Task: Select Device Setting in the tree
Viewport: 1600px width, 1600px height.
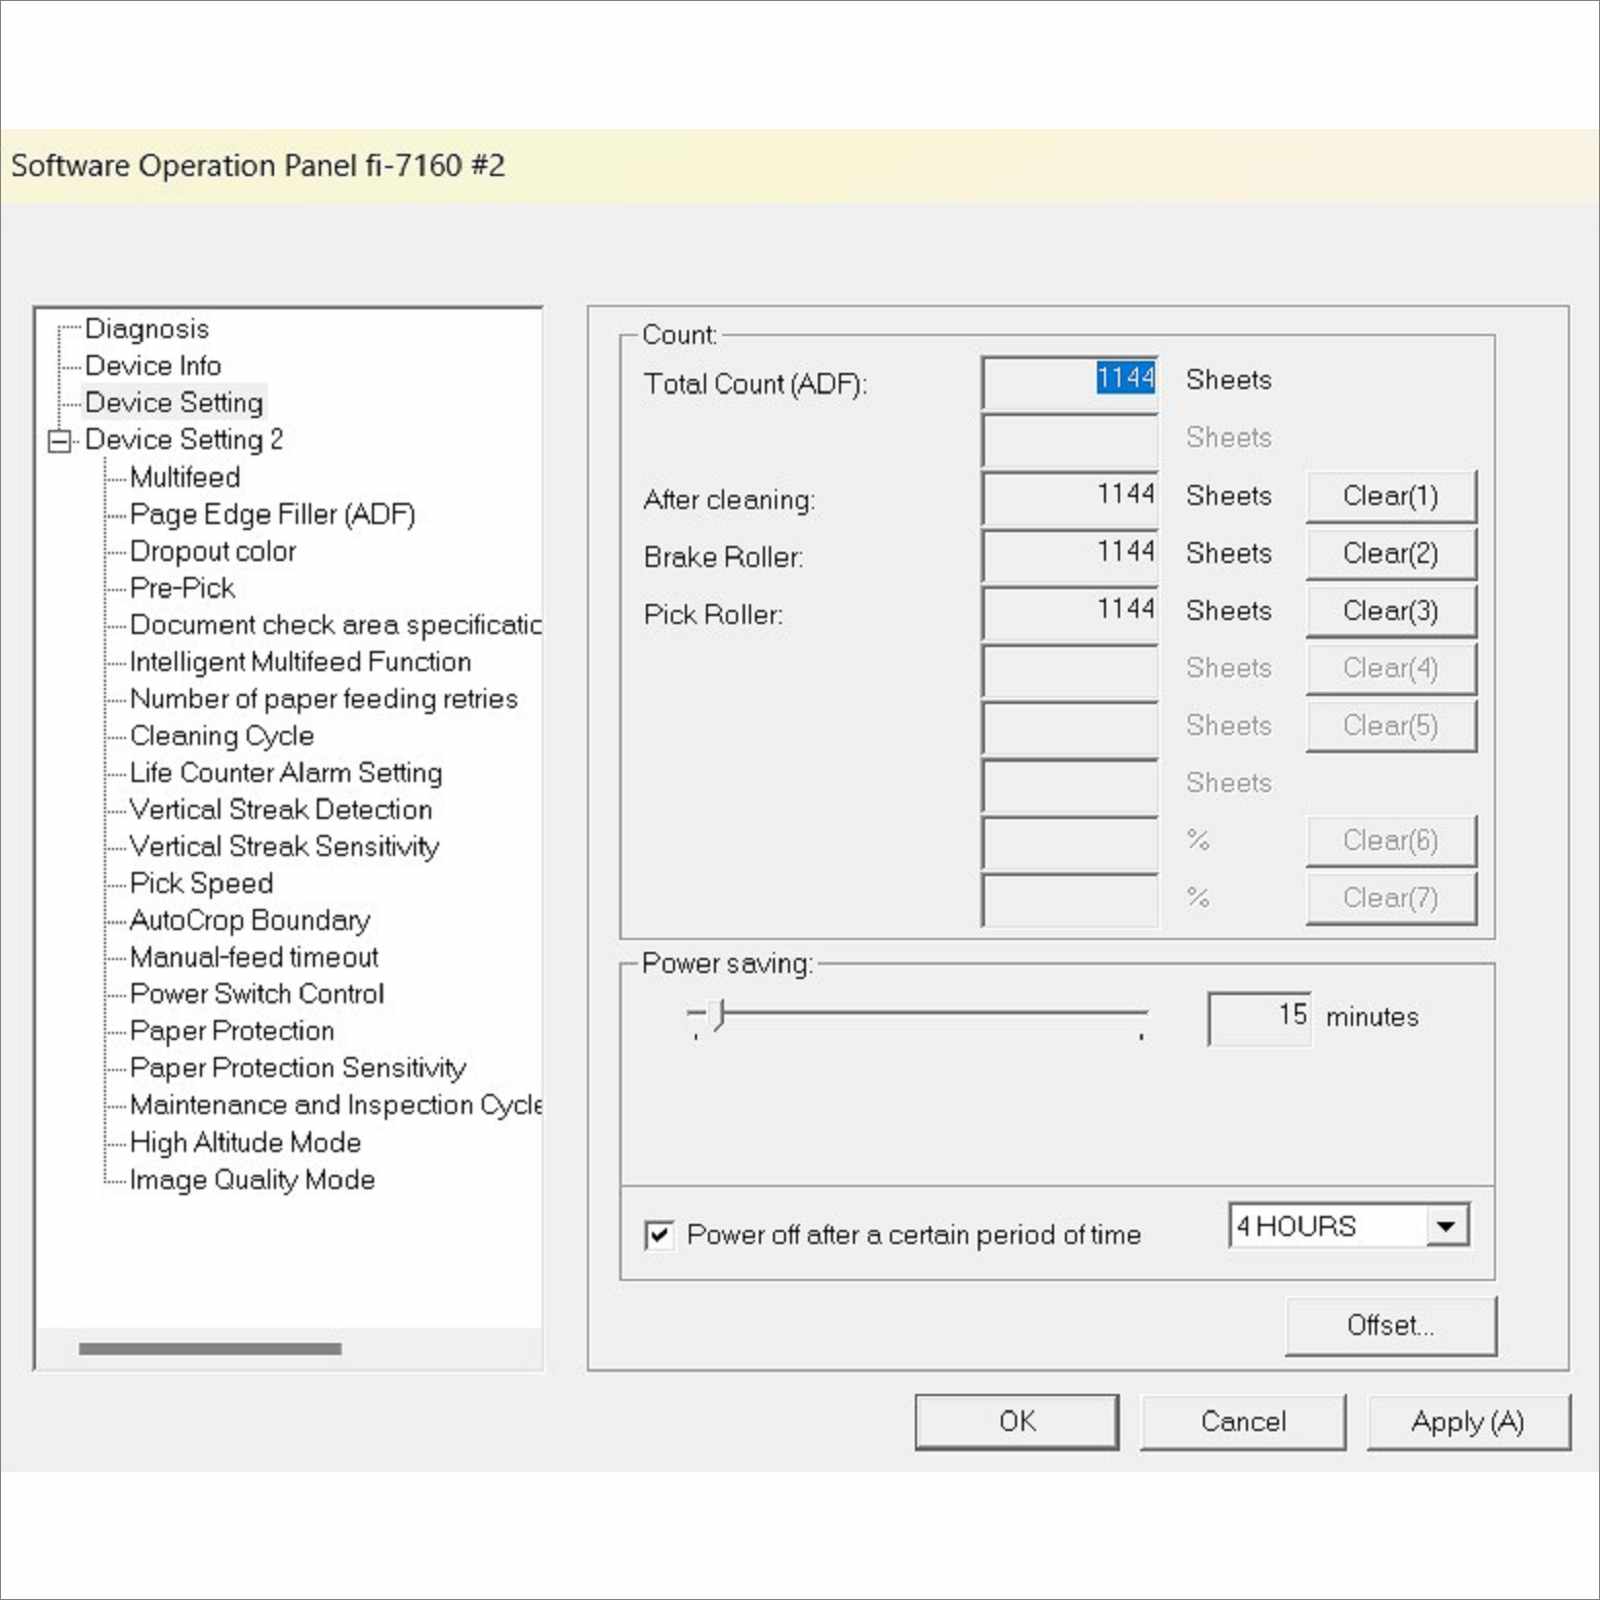Action: 174,403
